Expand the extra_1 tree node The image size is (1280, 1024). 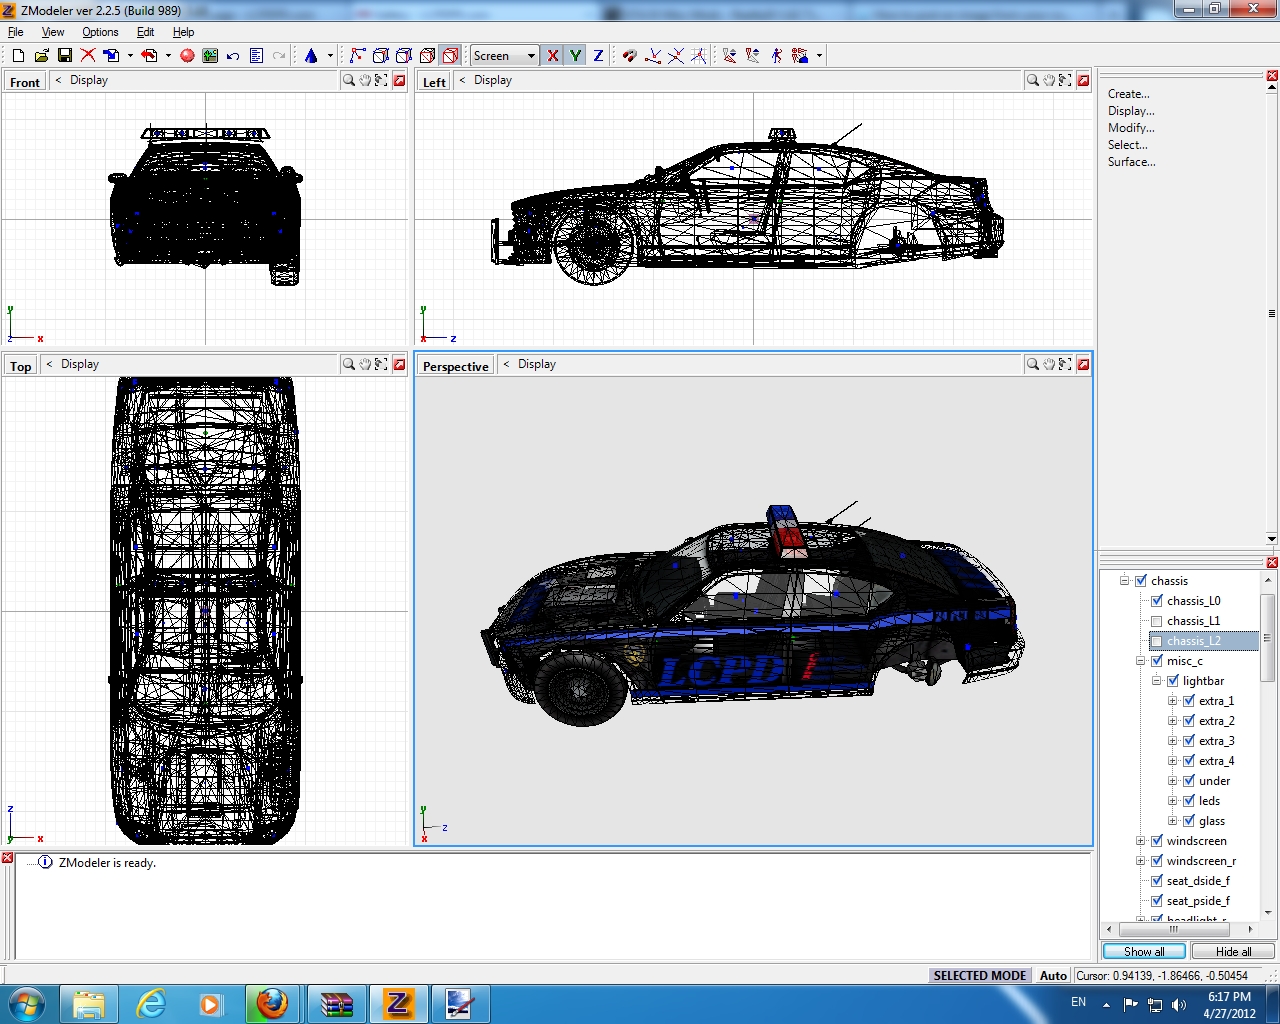click(1172, 701)
